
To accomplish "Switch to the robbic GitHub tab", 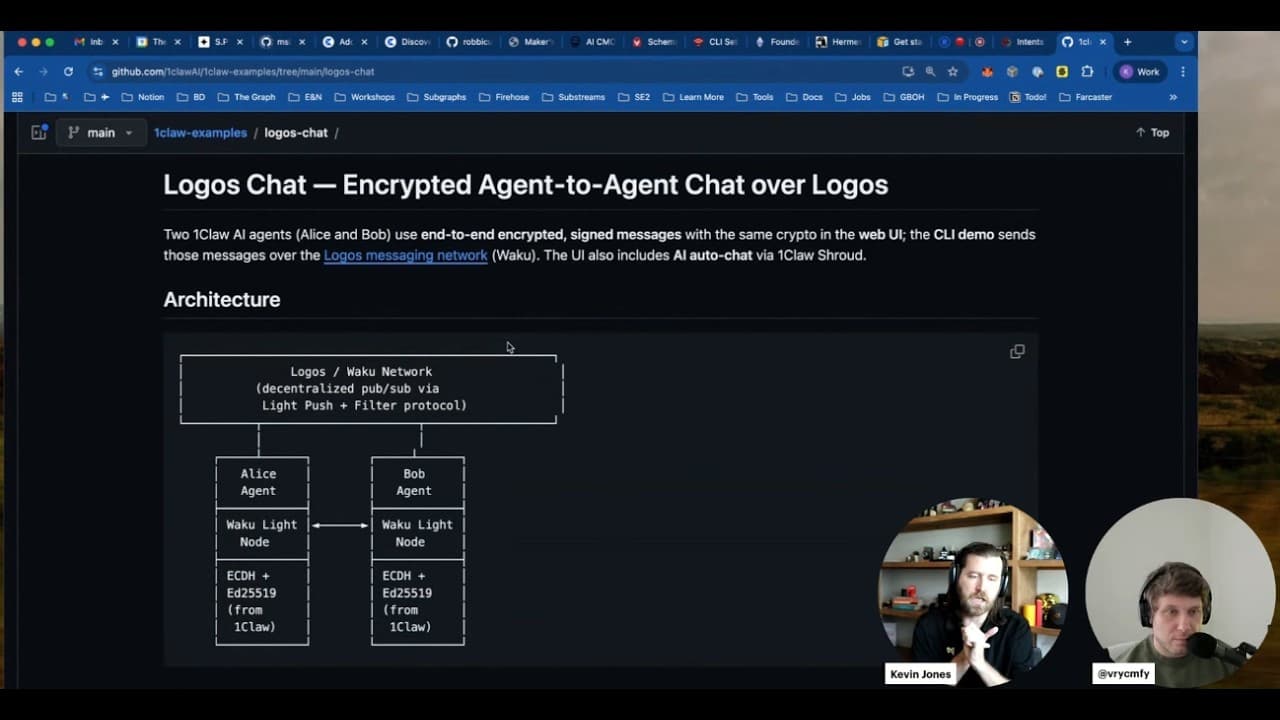I will tap(467, 42).
